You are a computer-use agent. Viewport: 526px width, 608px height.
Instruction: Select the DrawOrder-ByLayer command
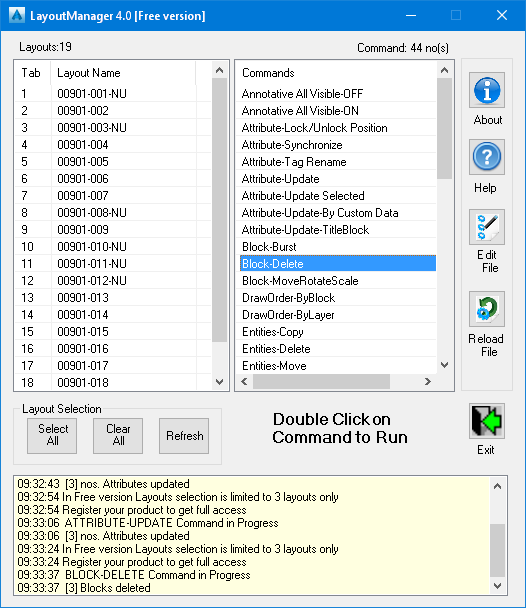click(x=336, y=315)
